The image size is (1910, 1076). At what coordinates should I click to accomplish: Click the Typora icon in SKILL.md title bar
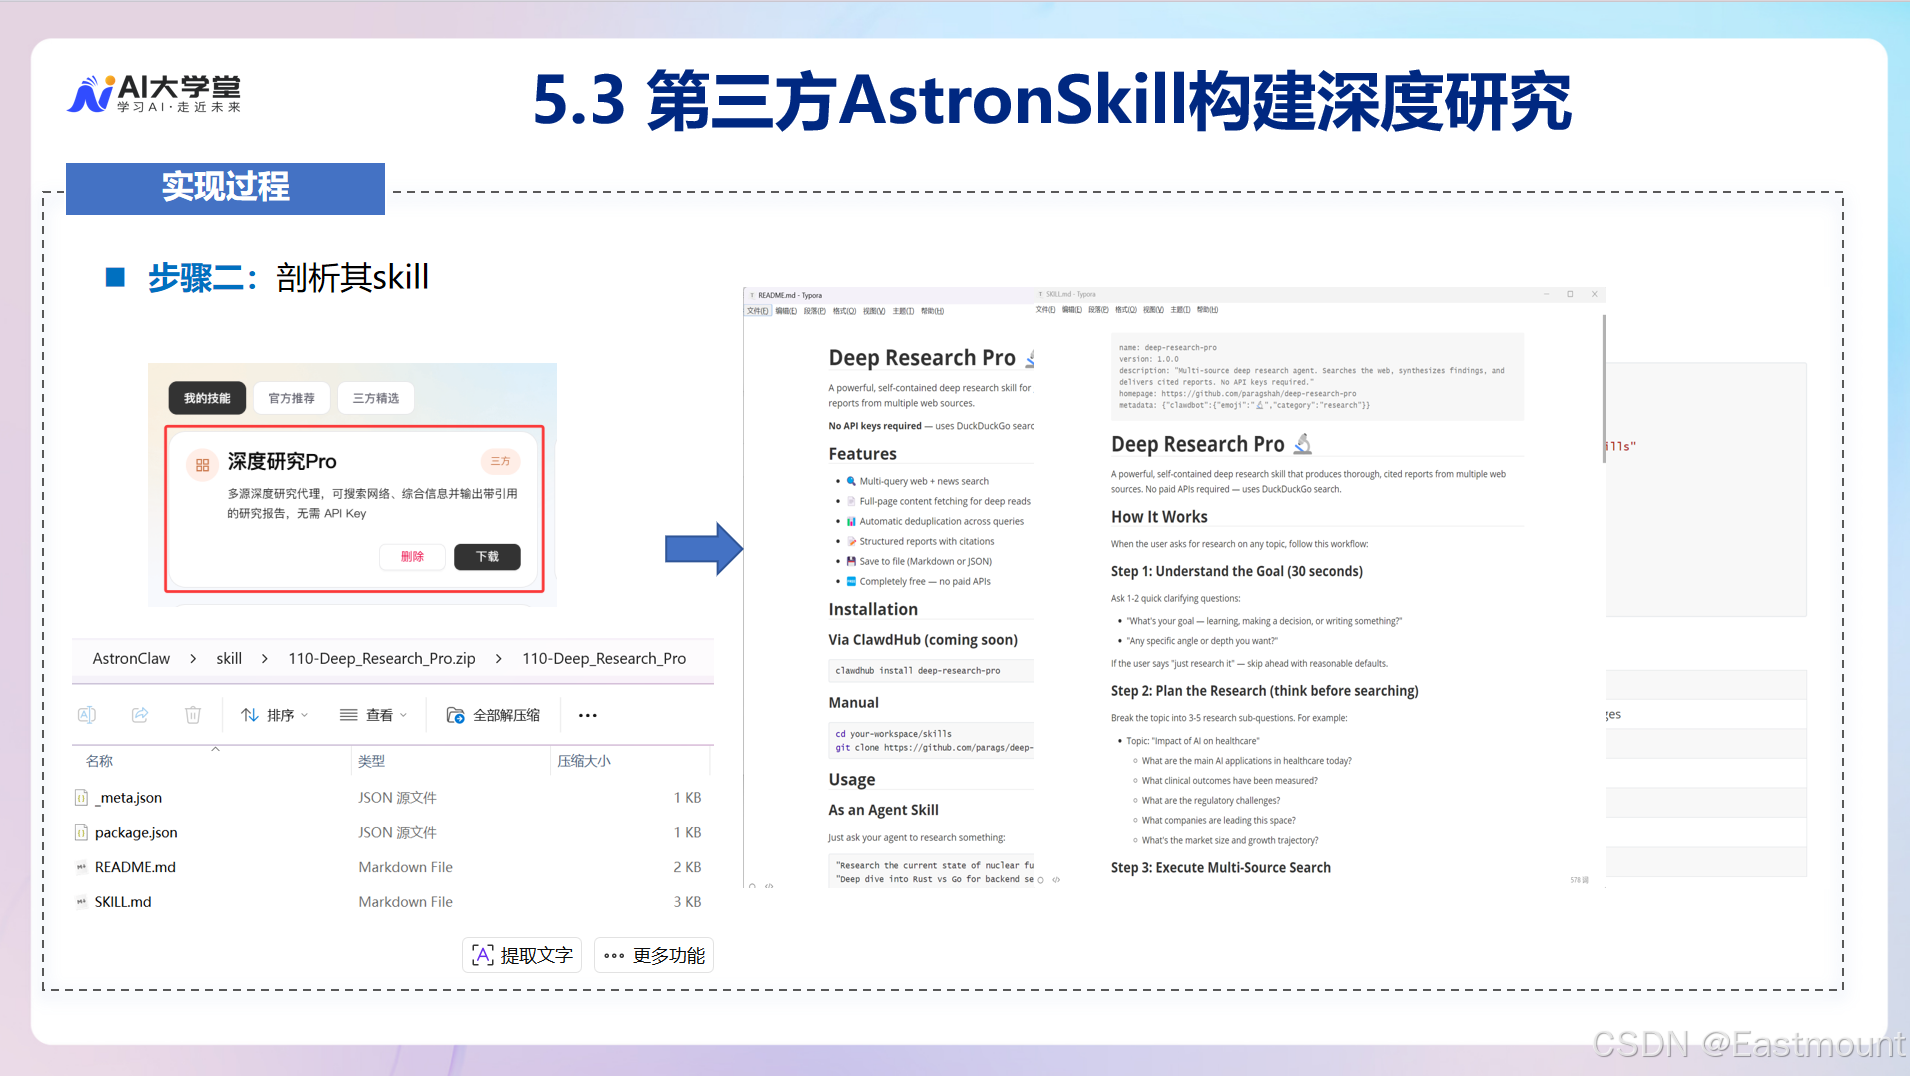(x=1040, y=294)
